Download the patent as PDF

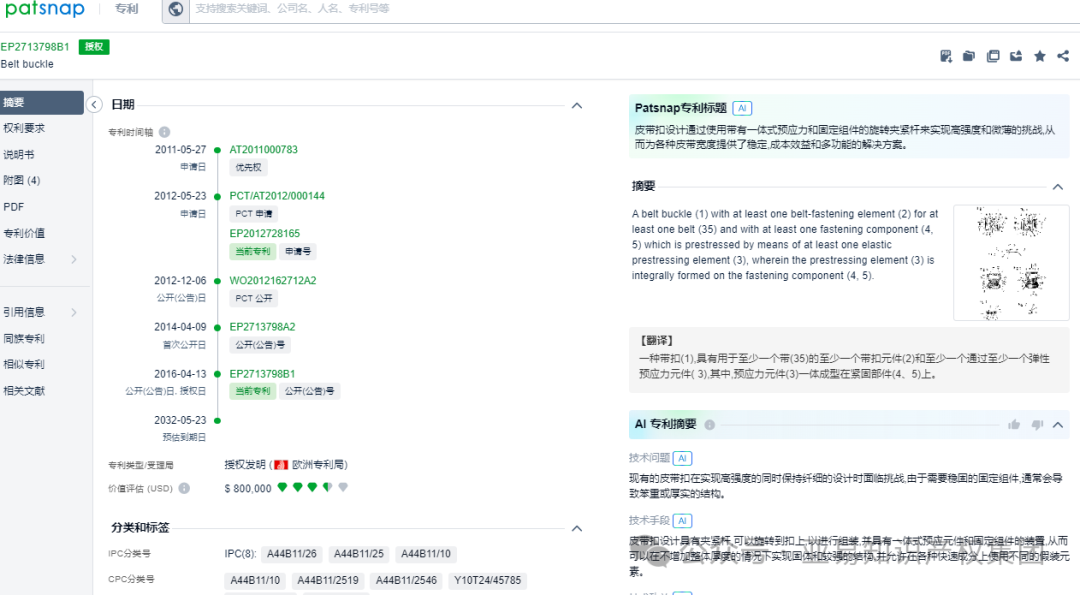click(946, 56)
